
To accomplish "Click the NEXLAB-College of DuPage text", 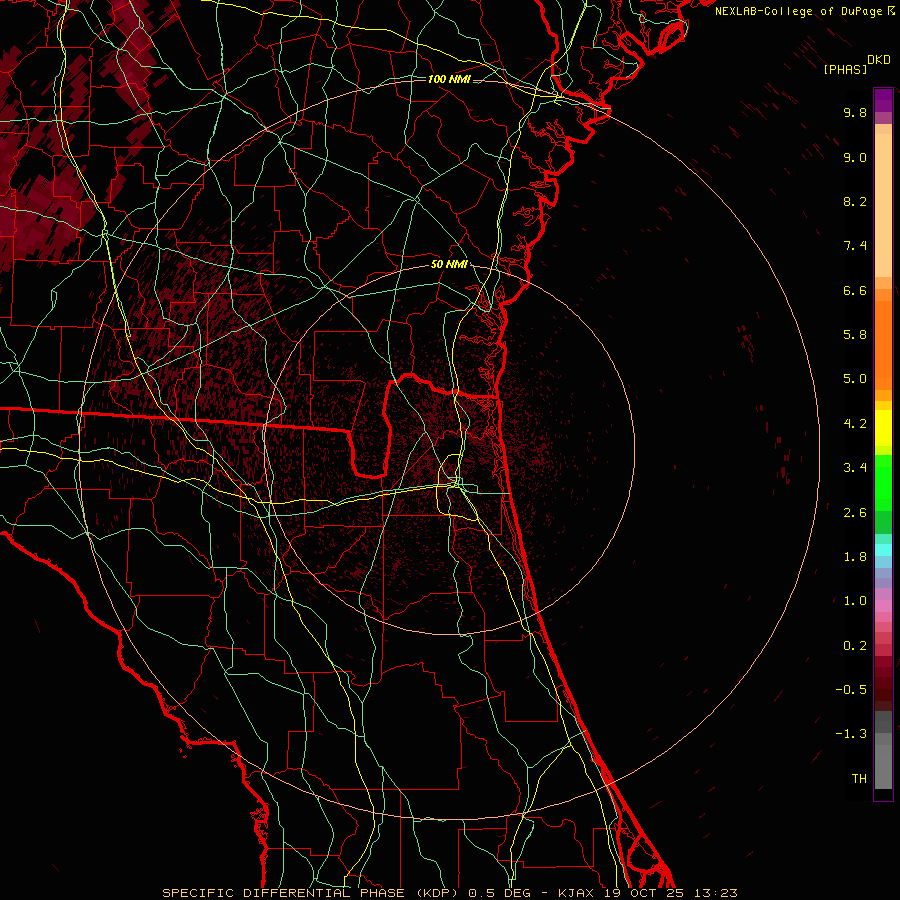I will [799, 11].
